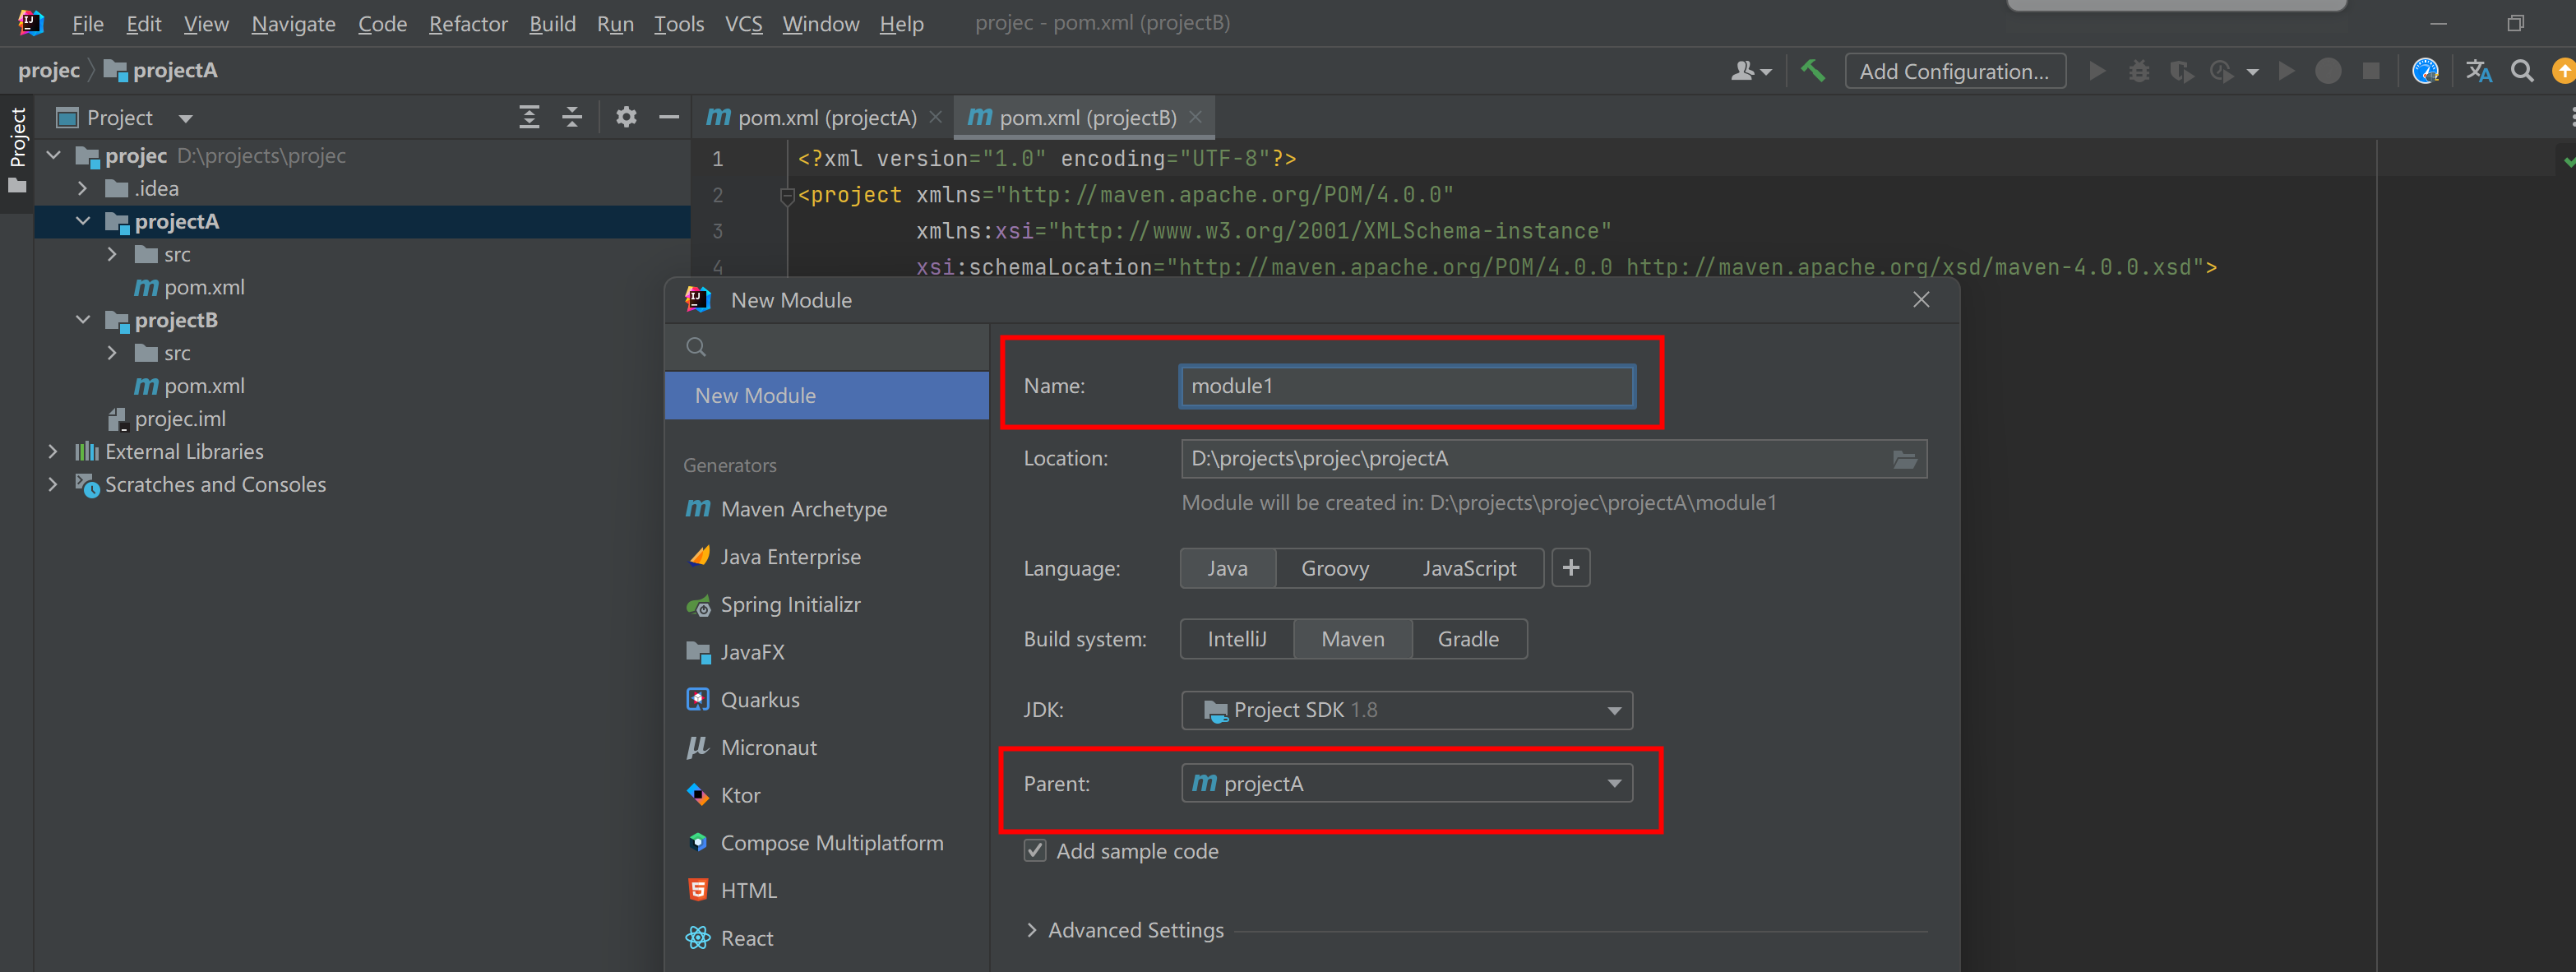Toggle the Add sample code checkbox
This screenshot has width=2576, height=972.
click(x=1035, y=850)
